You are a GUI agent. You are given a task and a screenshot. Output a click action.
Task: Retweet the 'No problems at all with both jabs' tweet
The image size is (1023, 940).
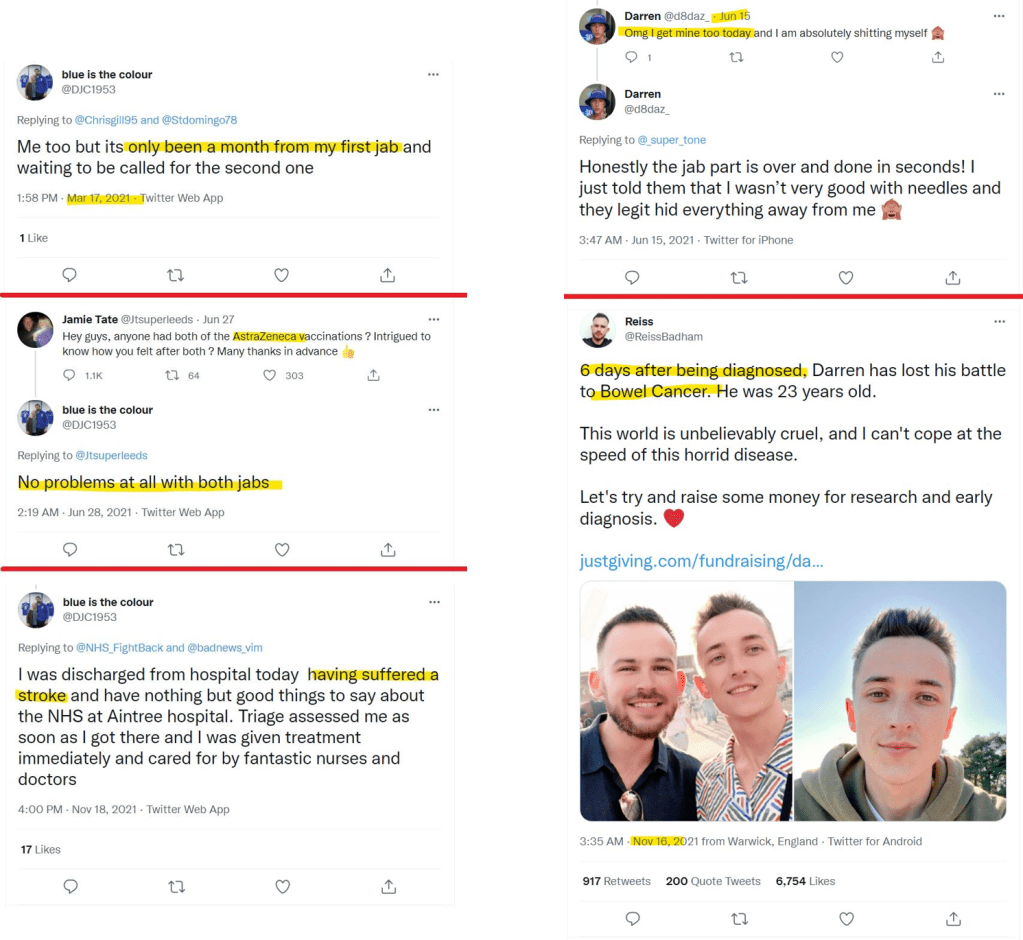176,550
